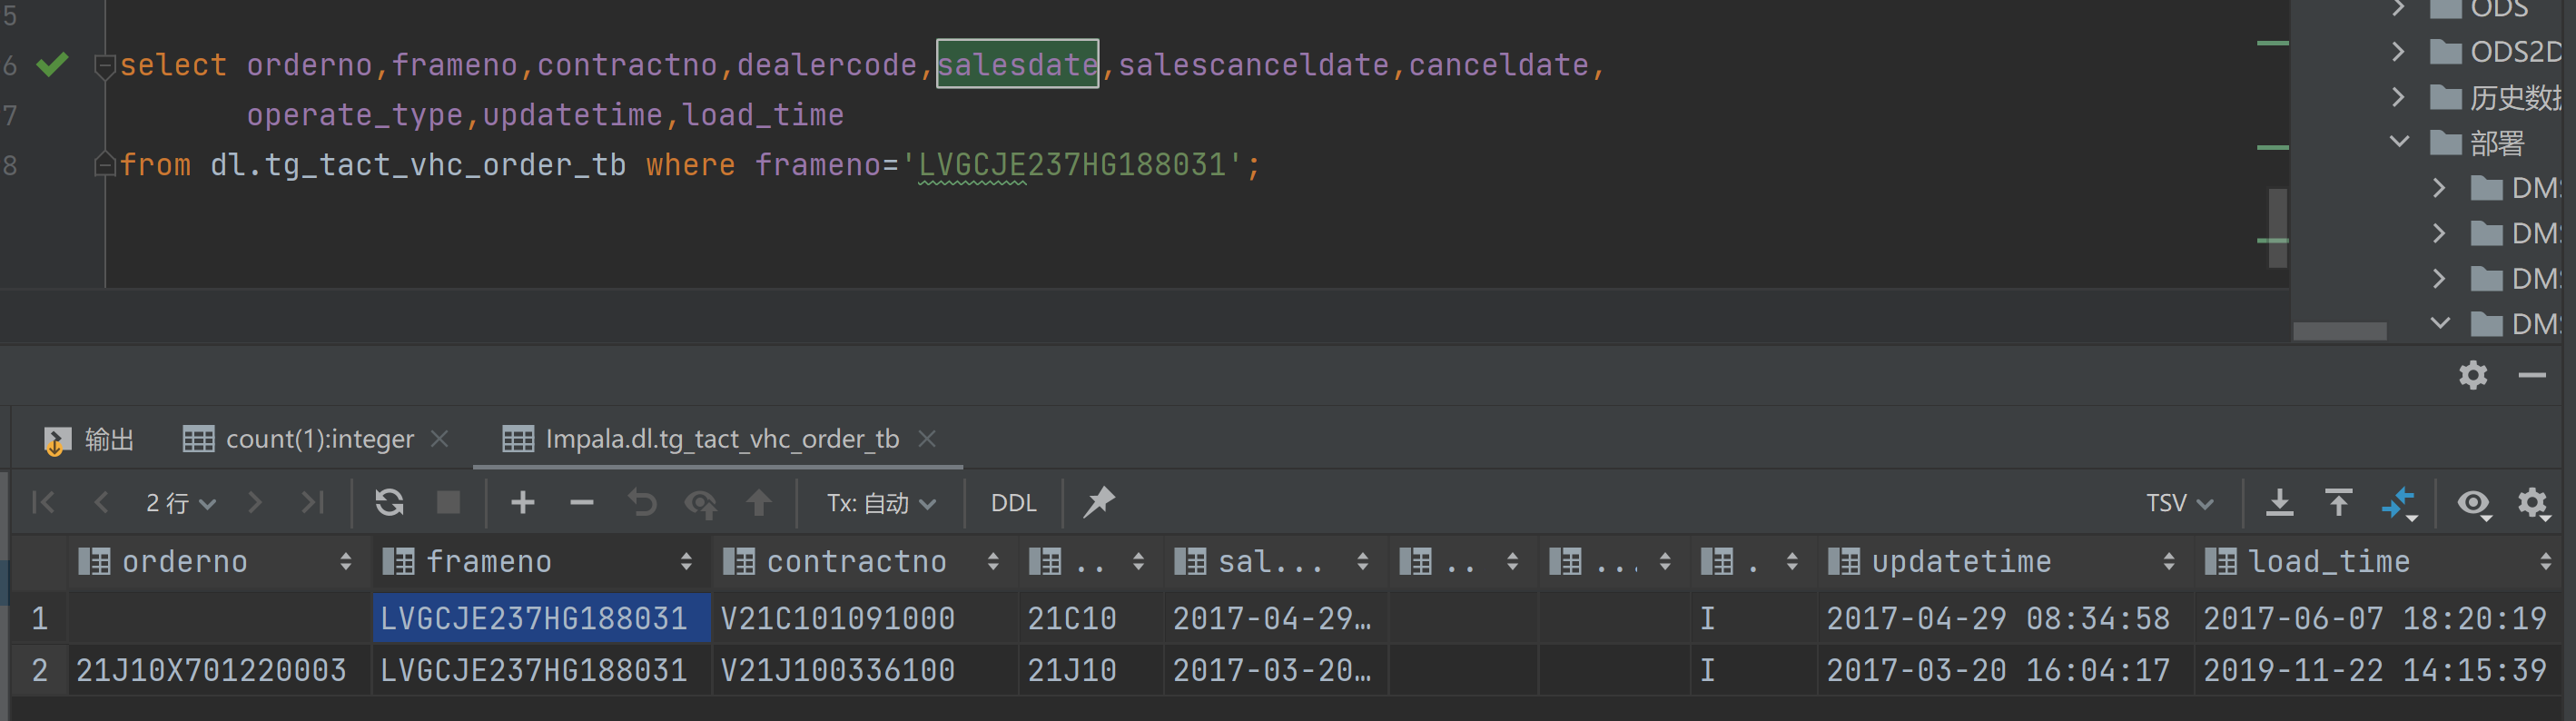Click the export data download icon
The image size is (2576, 721).
(x=2279, y=502)
